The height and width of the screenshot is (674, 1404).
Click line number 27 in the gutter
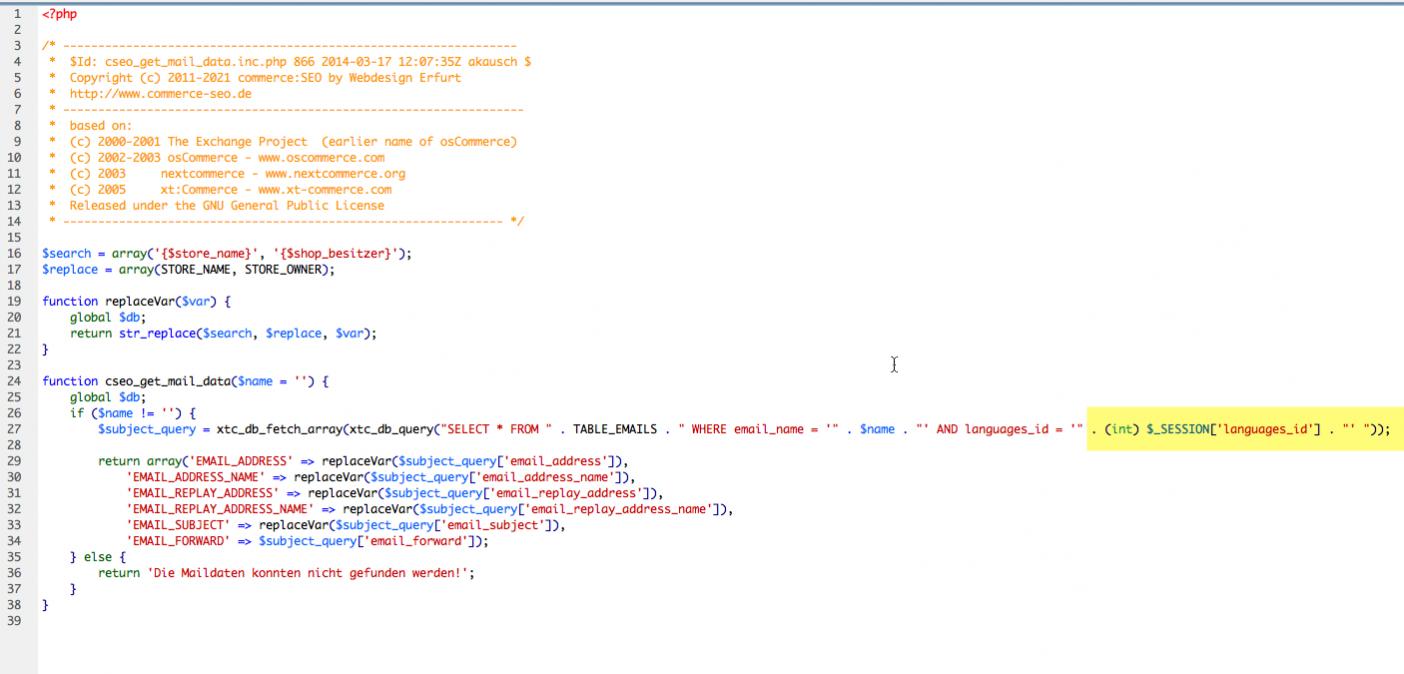pos(17,429)
